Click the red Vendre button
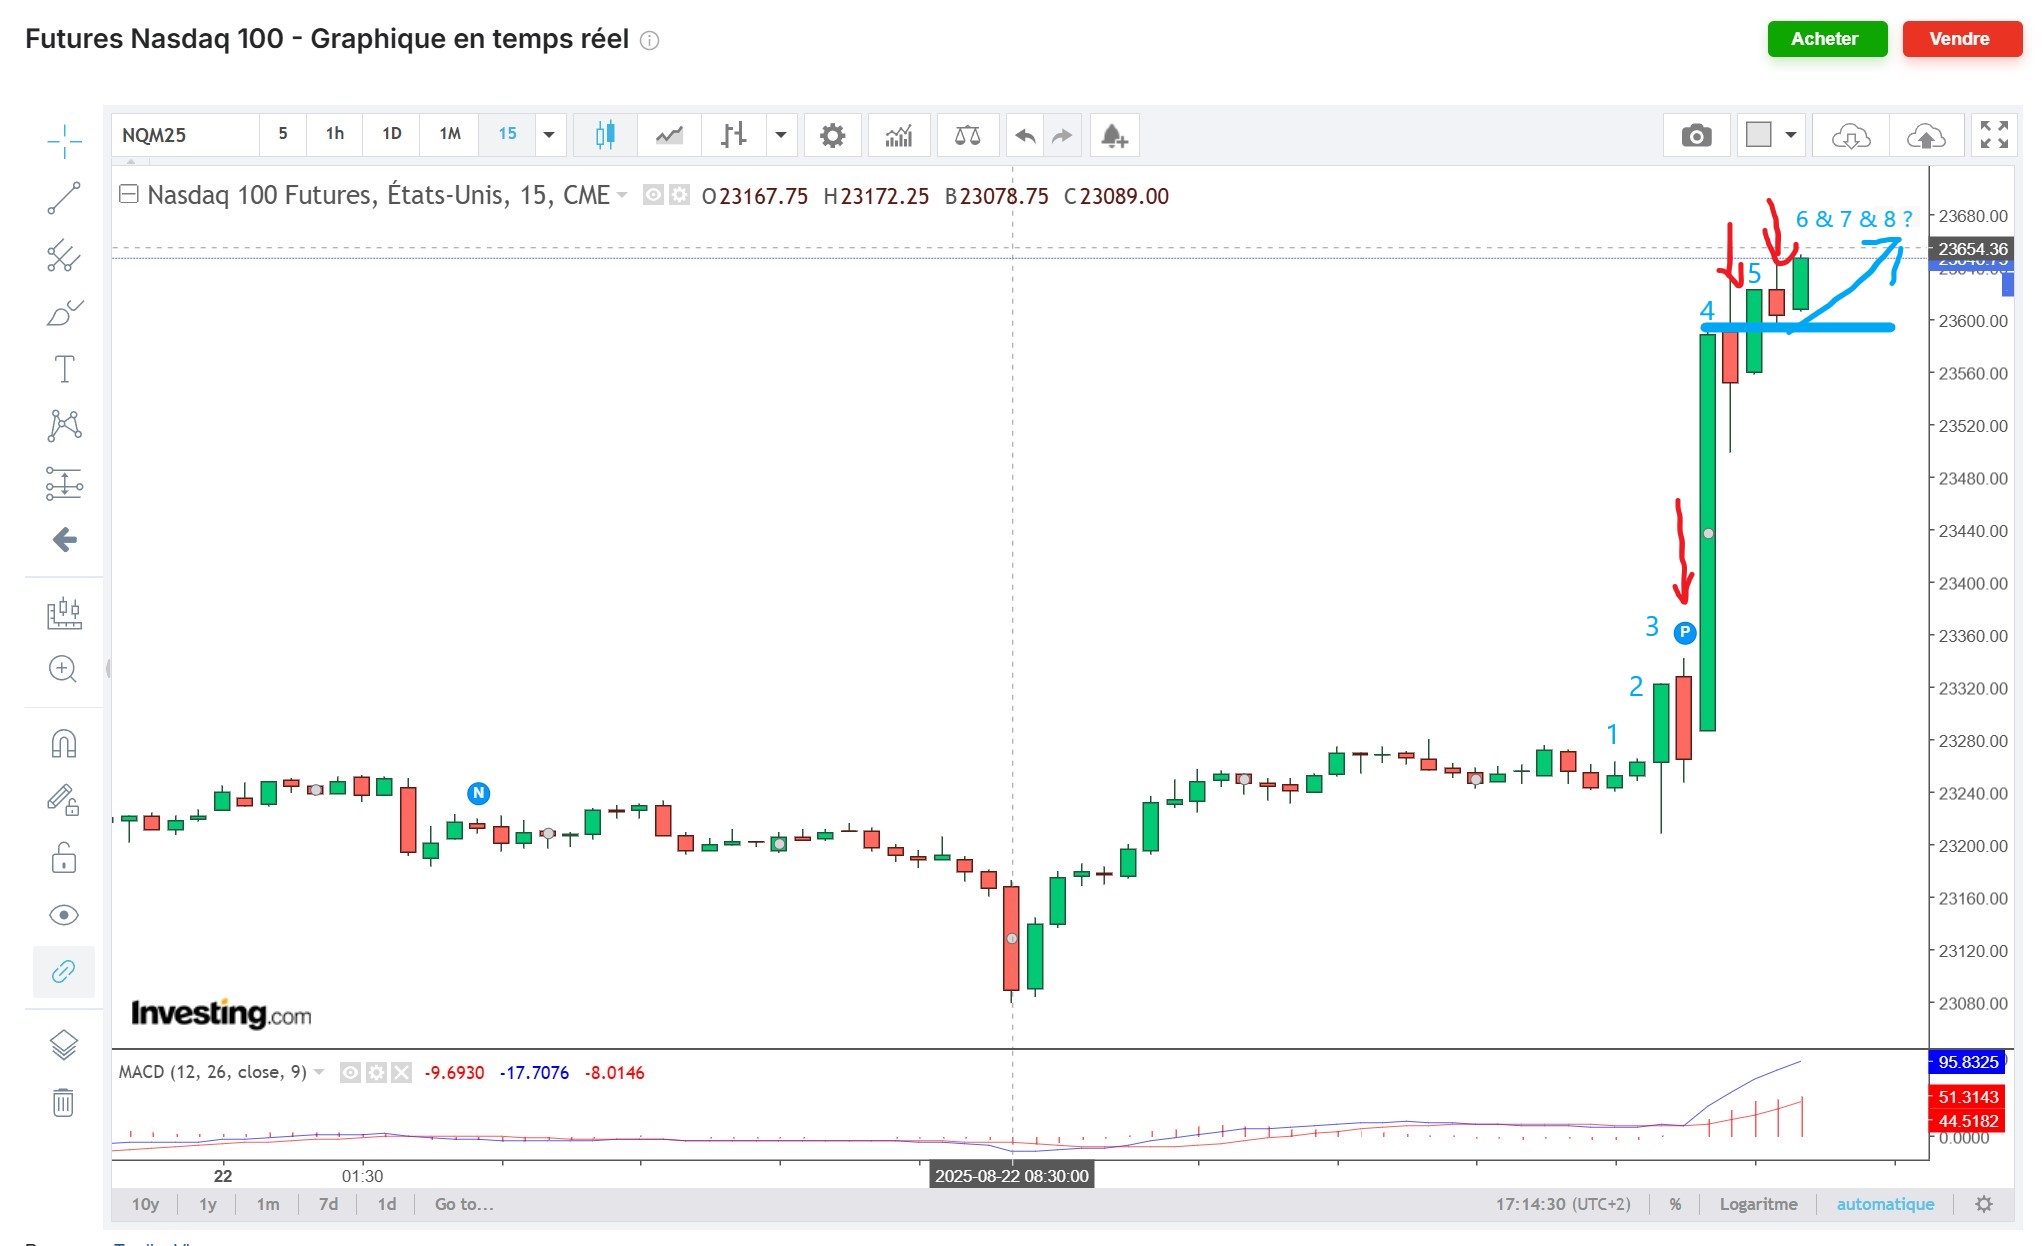2042x1246 pixels. click(1960, 39)
